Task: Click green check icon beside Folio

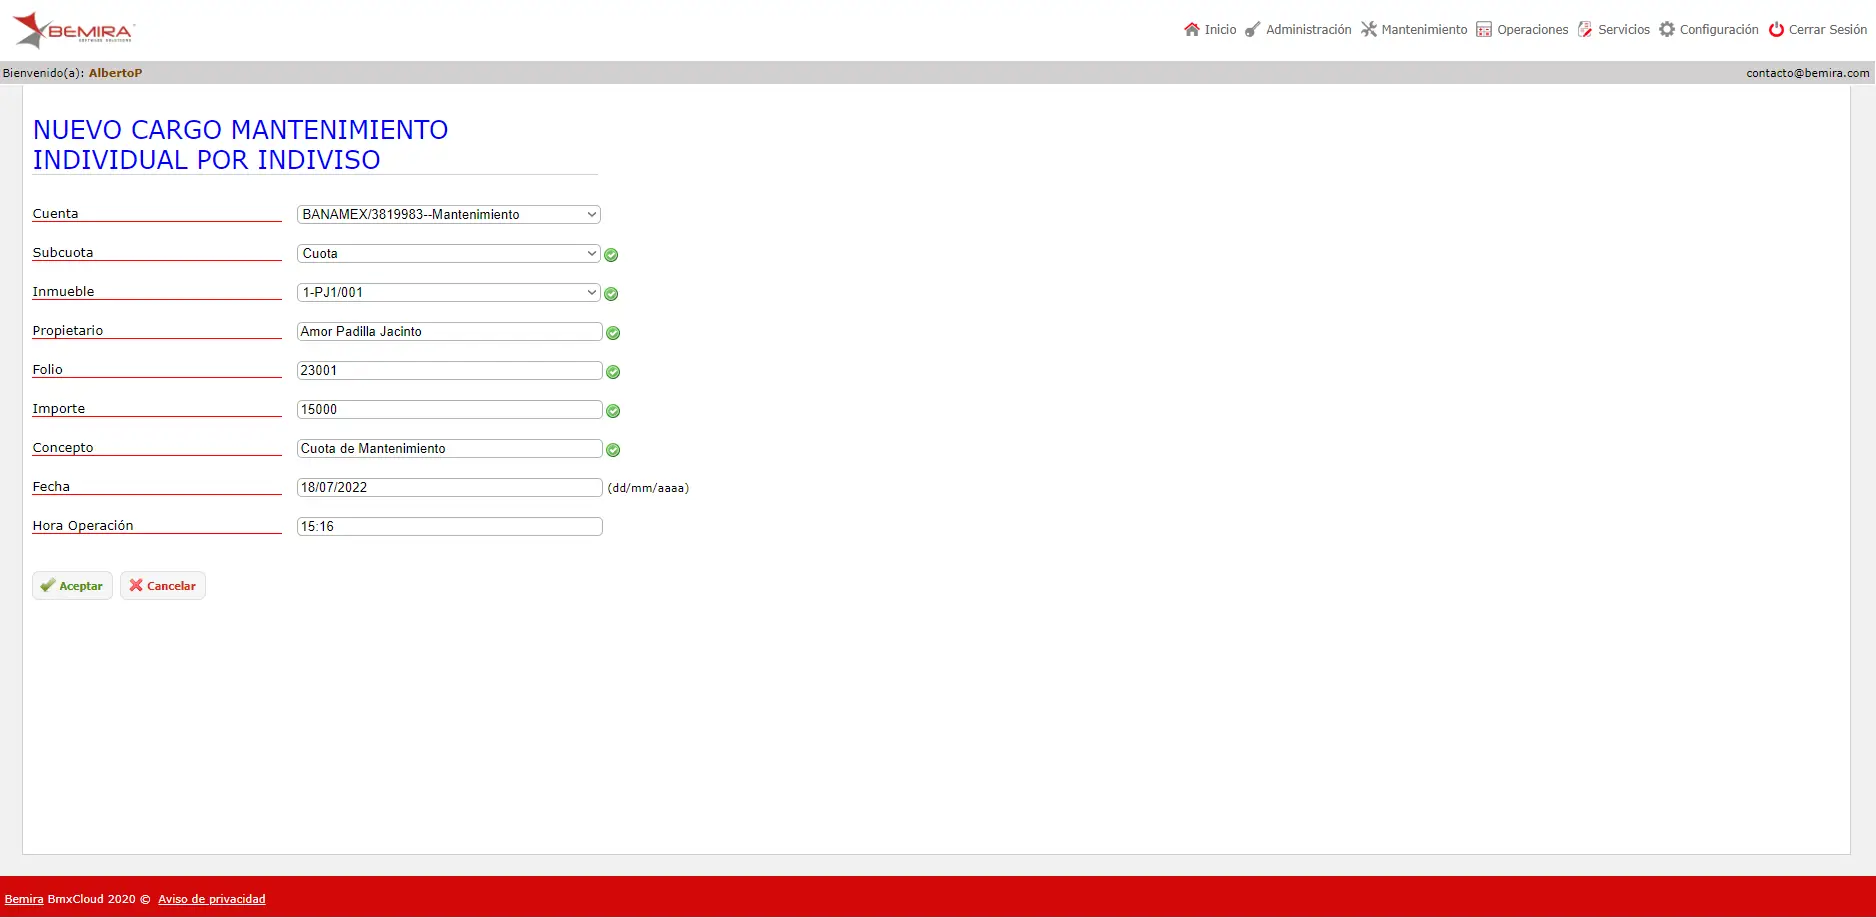Action: 613,372
